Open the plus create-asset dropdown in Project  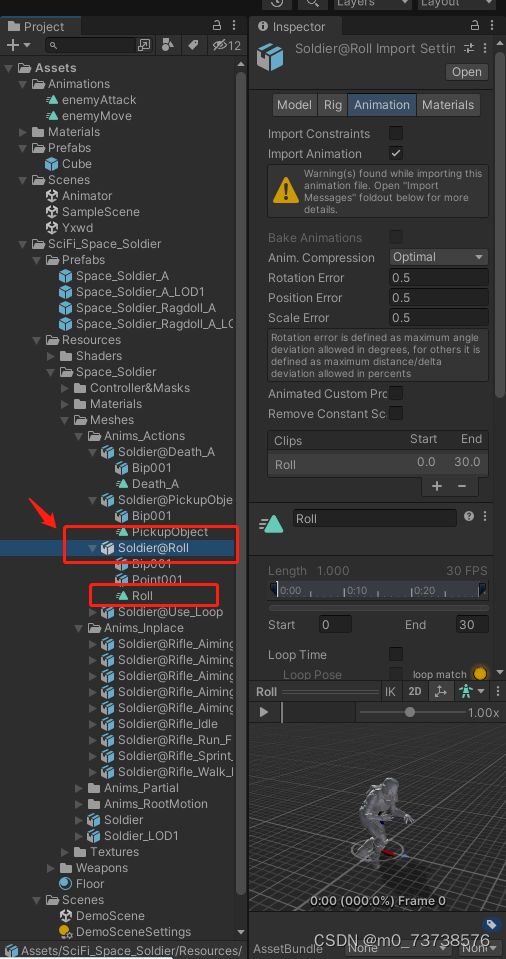[x=18, y=45]
